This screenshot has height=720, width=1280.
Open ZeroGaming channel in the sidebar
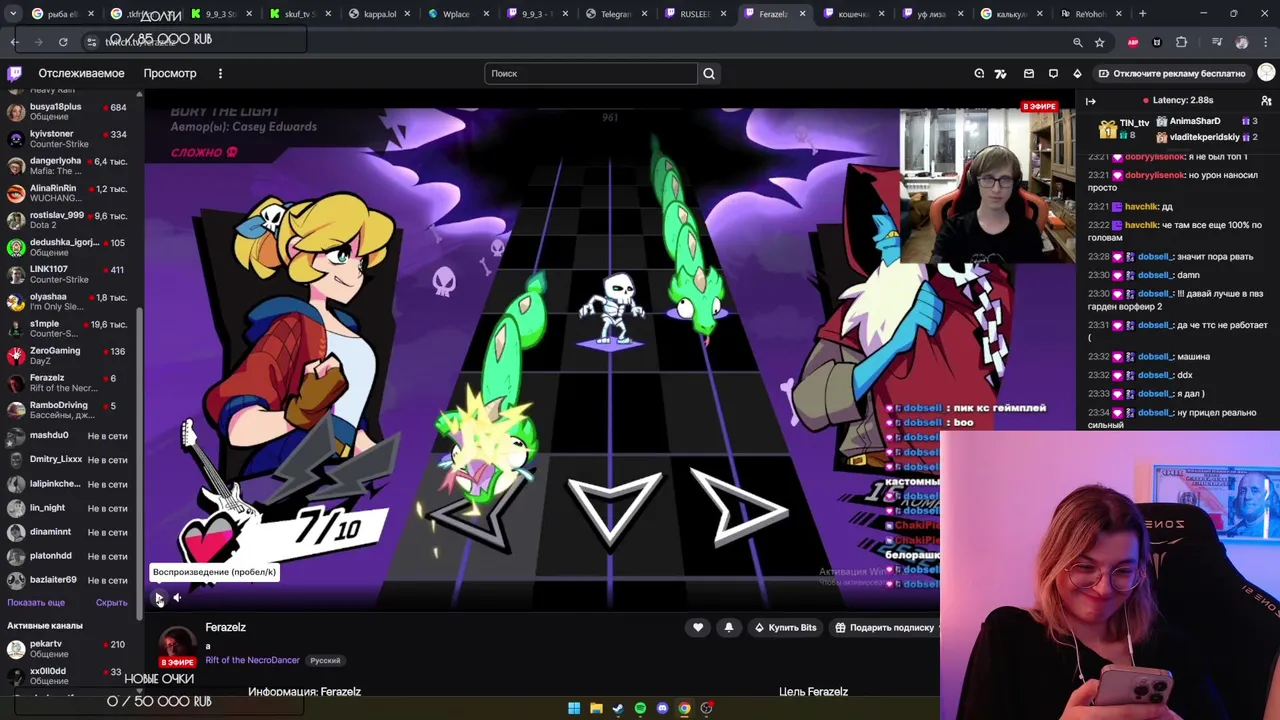coord(68,355)
